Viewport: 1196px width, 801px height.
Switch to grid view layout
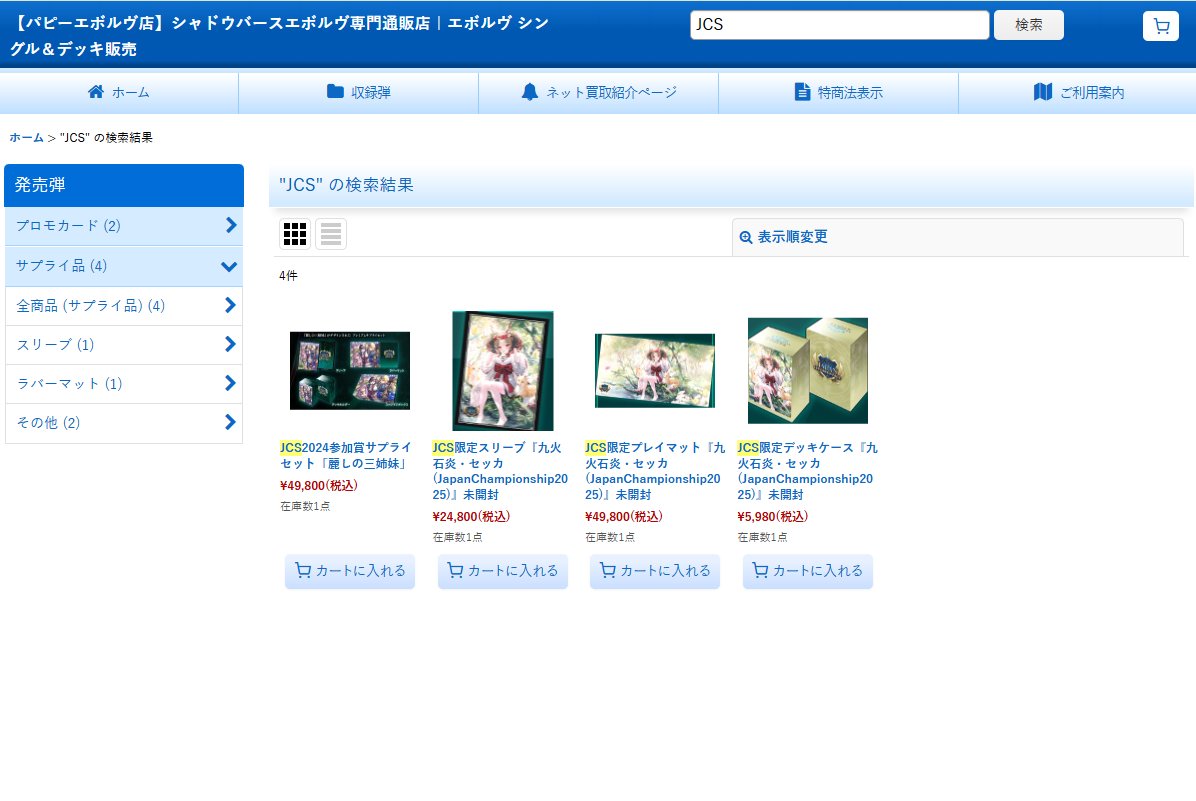(295, 234)
